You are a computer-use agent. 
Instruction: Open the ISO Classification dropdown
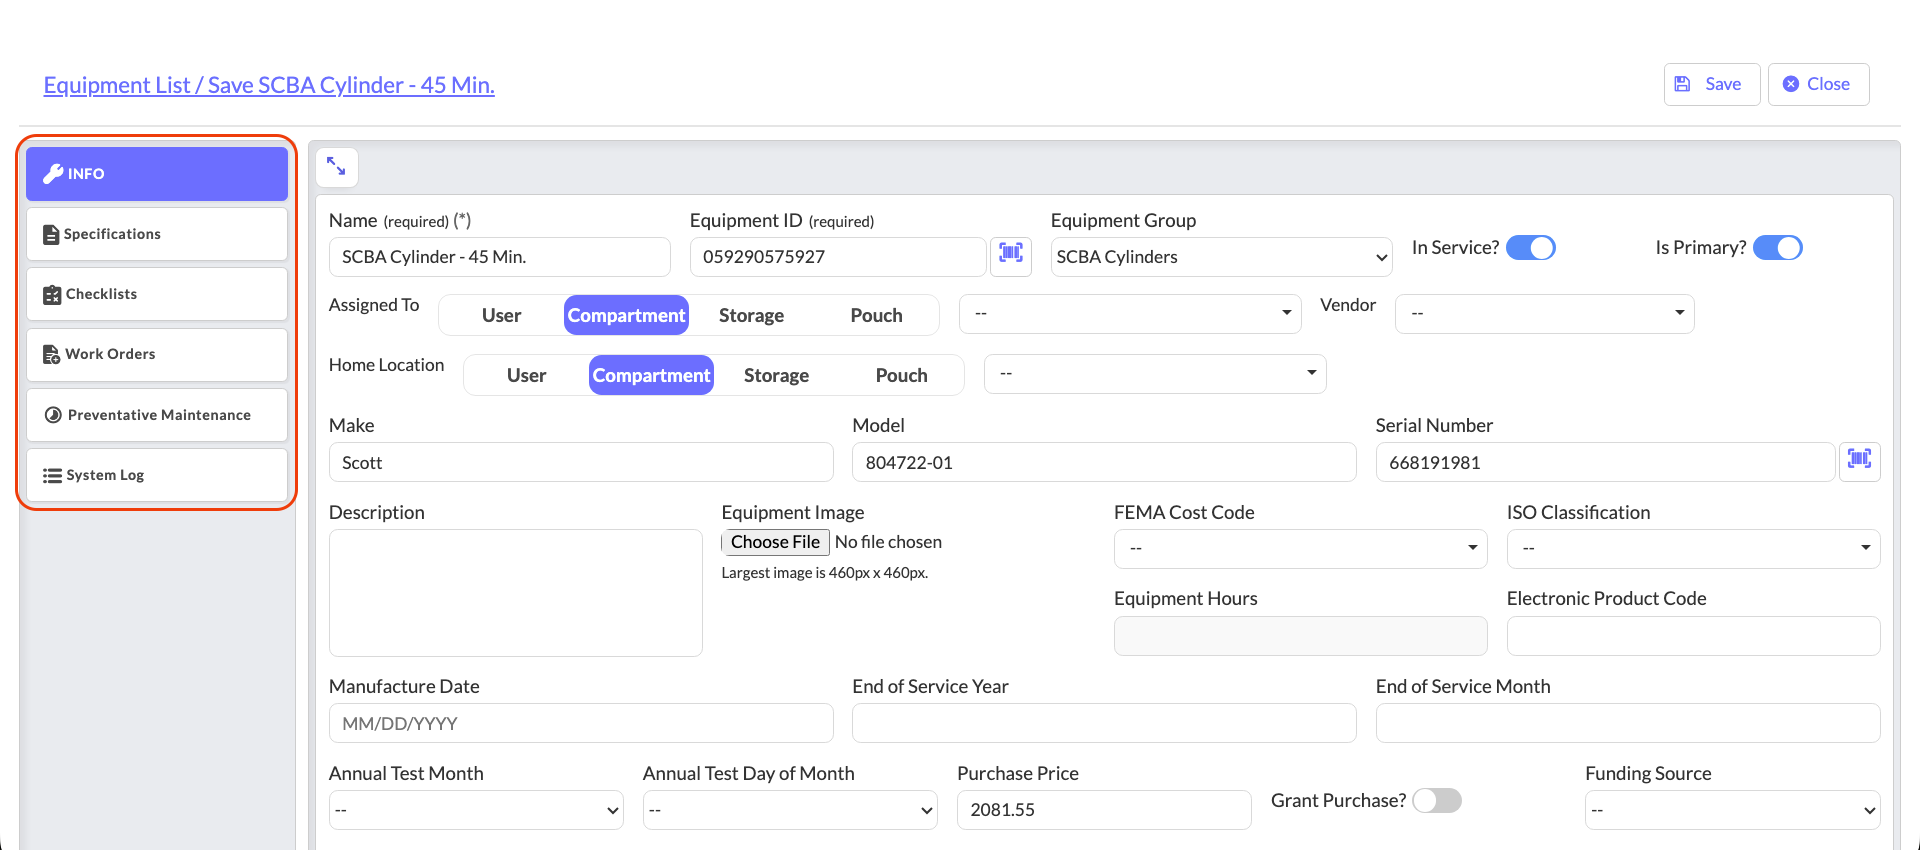(x=1693, y=548)
